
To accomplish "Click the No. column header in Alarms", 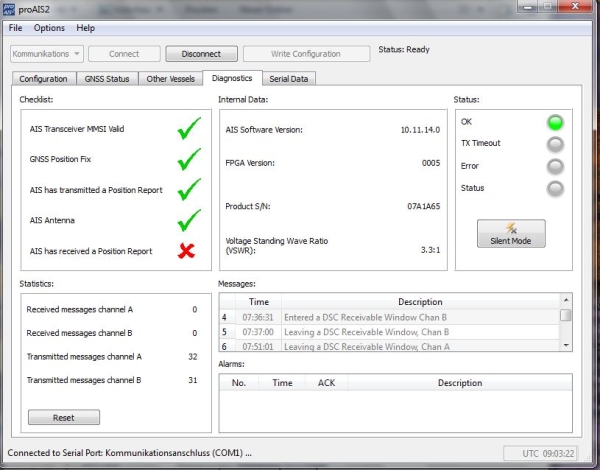I will (x=239, y=383).
